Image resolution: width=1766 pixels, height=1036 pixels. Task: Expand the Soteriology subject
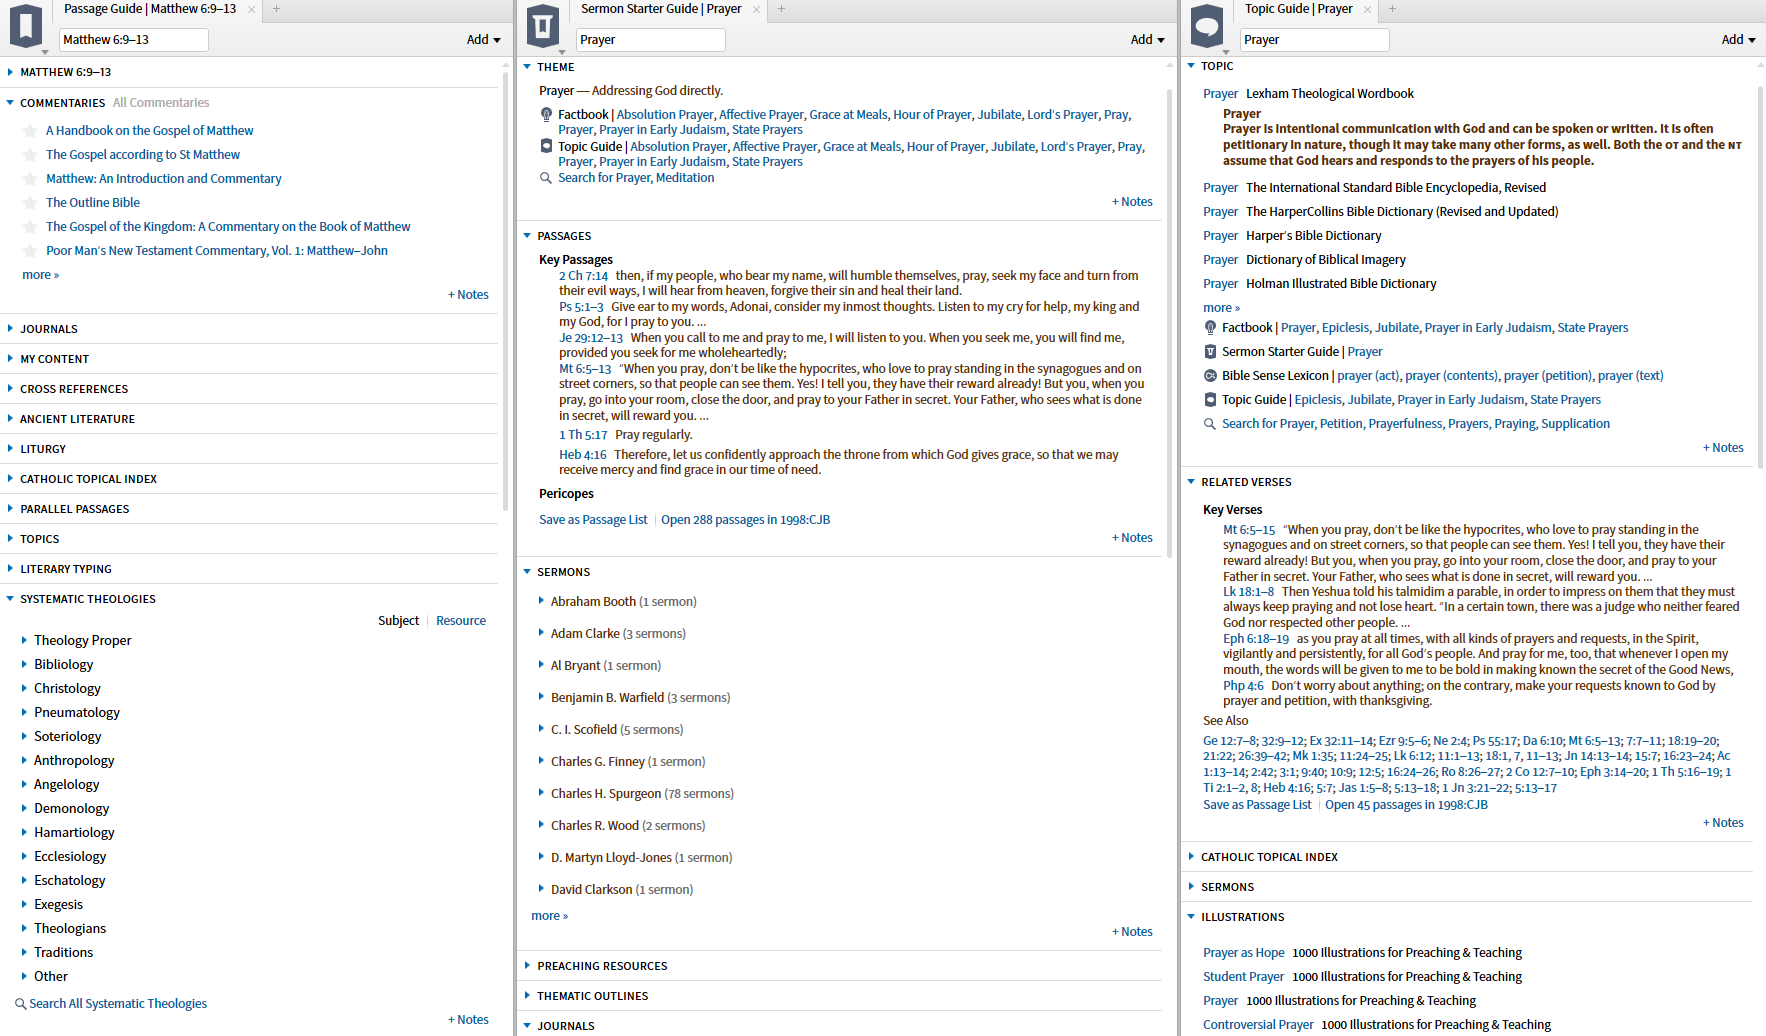click(x=25, y=736)
